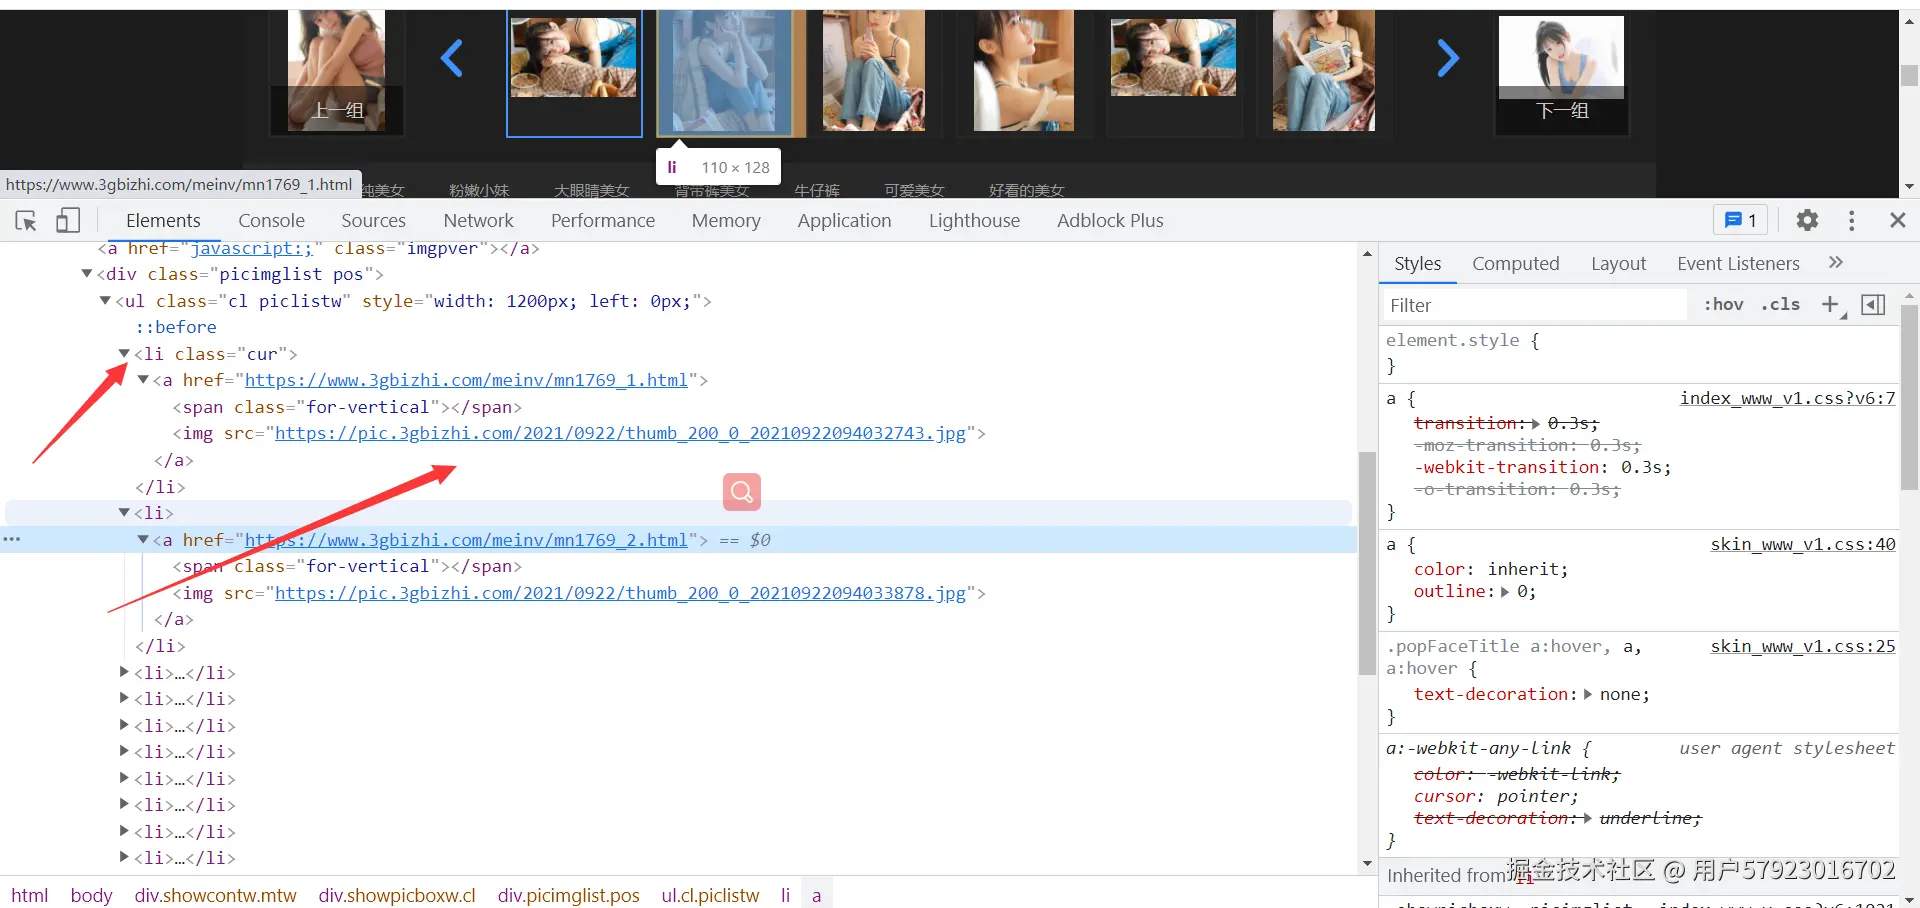Open DevTools more options kebab menu
This screenshot has height=908, width=1920.
click(1852, 220)
